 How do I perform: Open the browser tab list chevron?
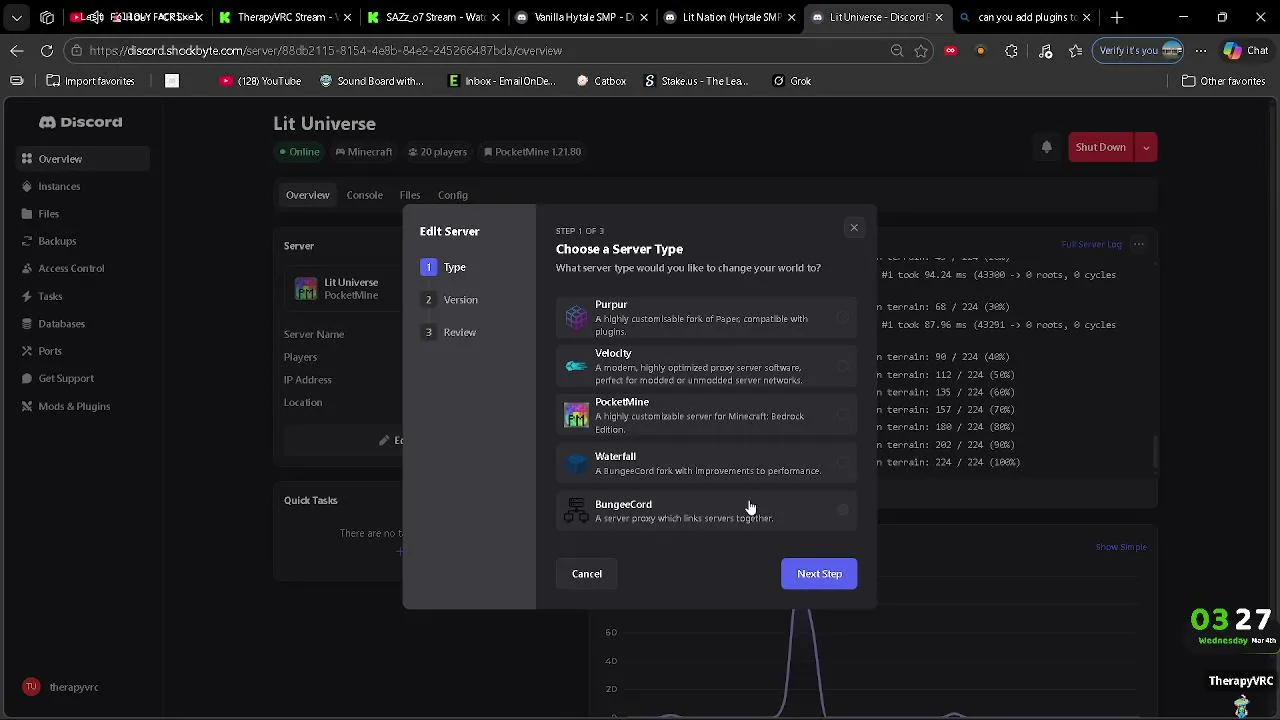pos(17,17)
